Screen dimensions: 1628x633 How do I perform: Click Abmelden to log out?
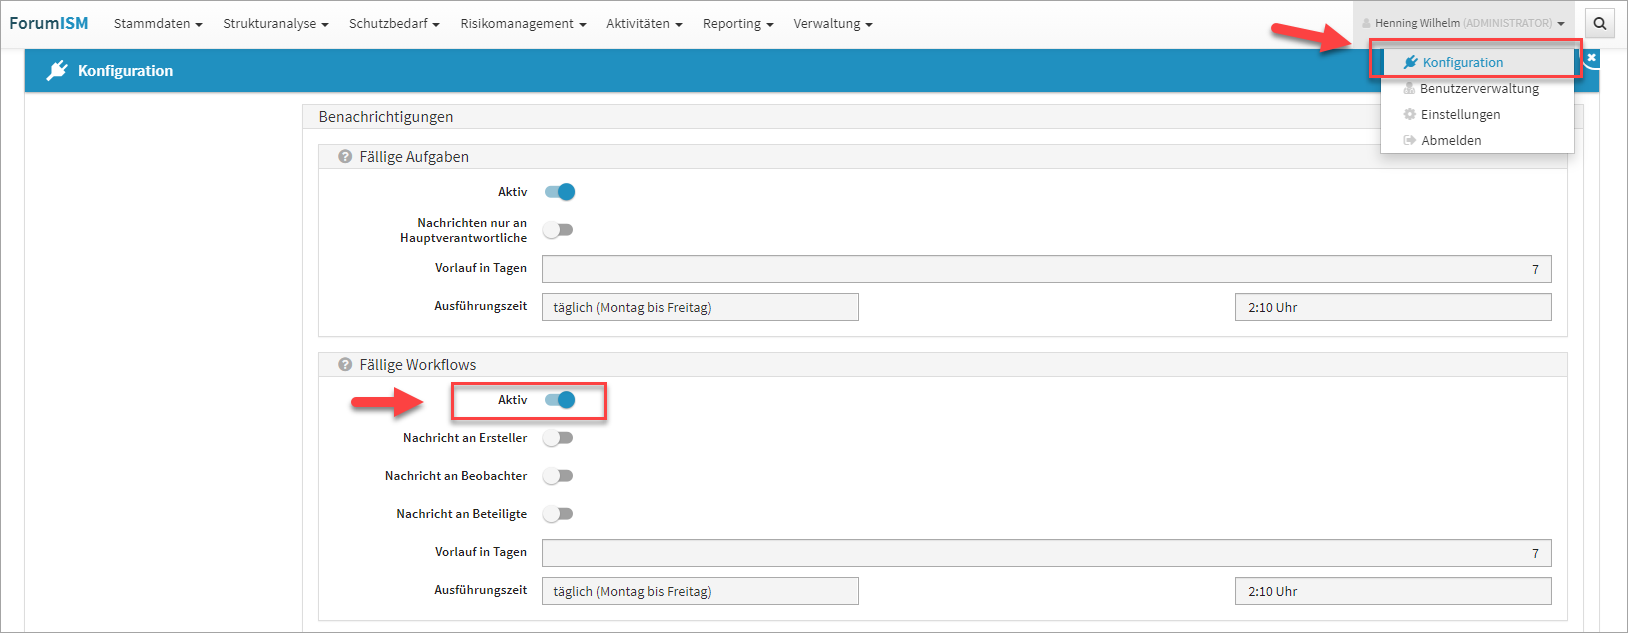[x=1451, y=141]
